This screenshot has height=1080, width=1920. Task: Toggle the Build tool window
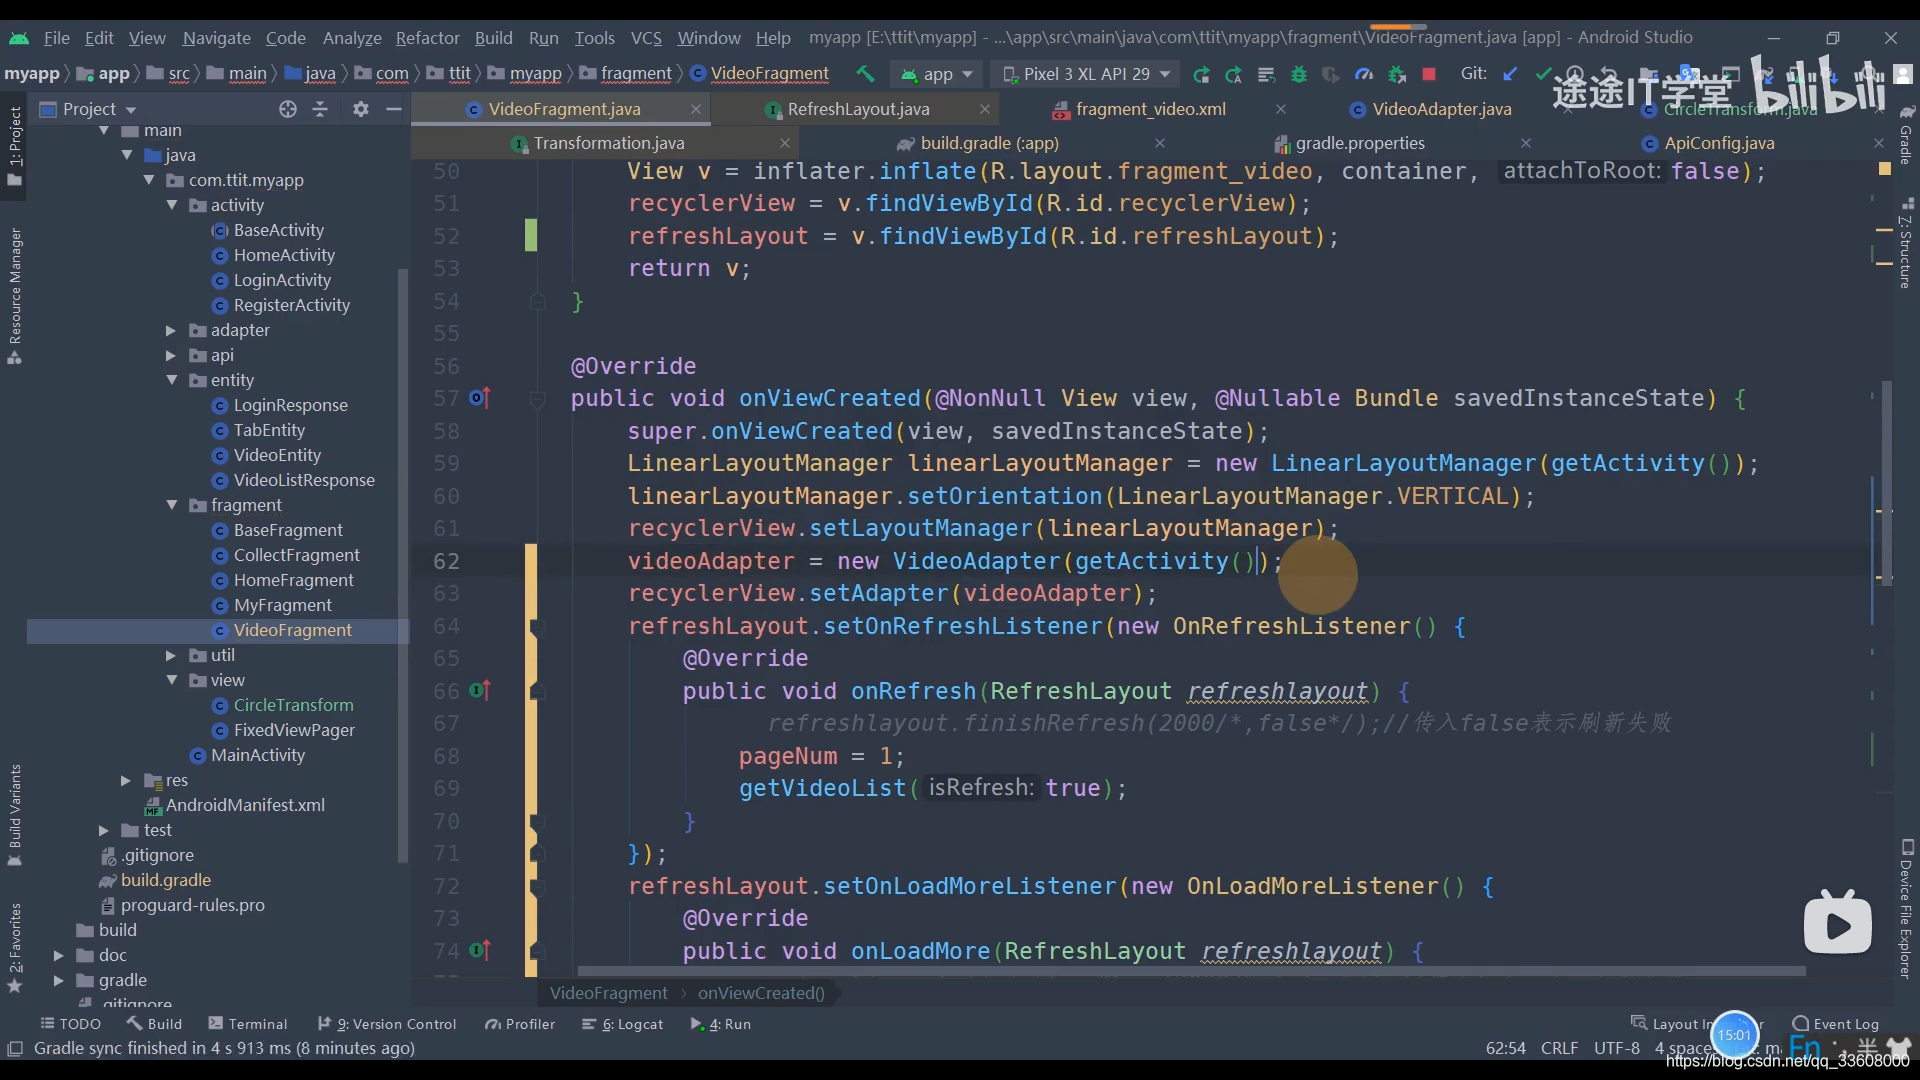pyautogui.click(x=154, y=1024)
